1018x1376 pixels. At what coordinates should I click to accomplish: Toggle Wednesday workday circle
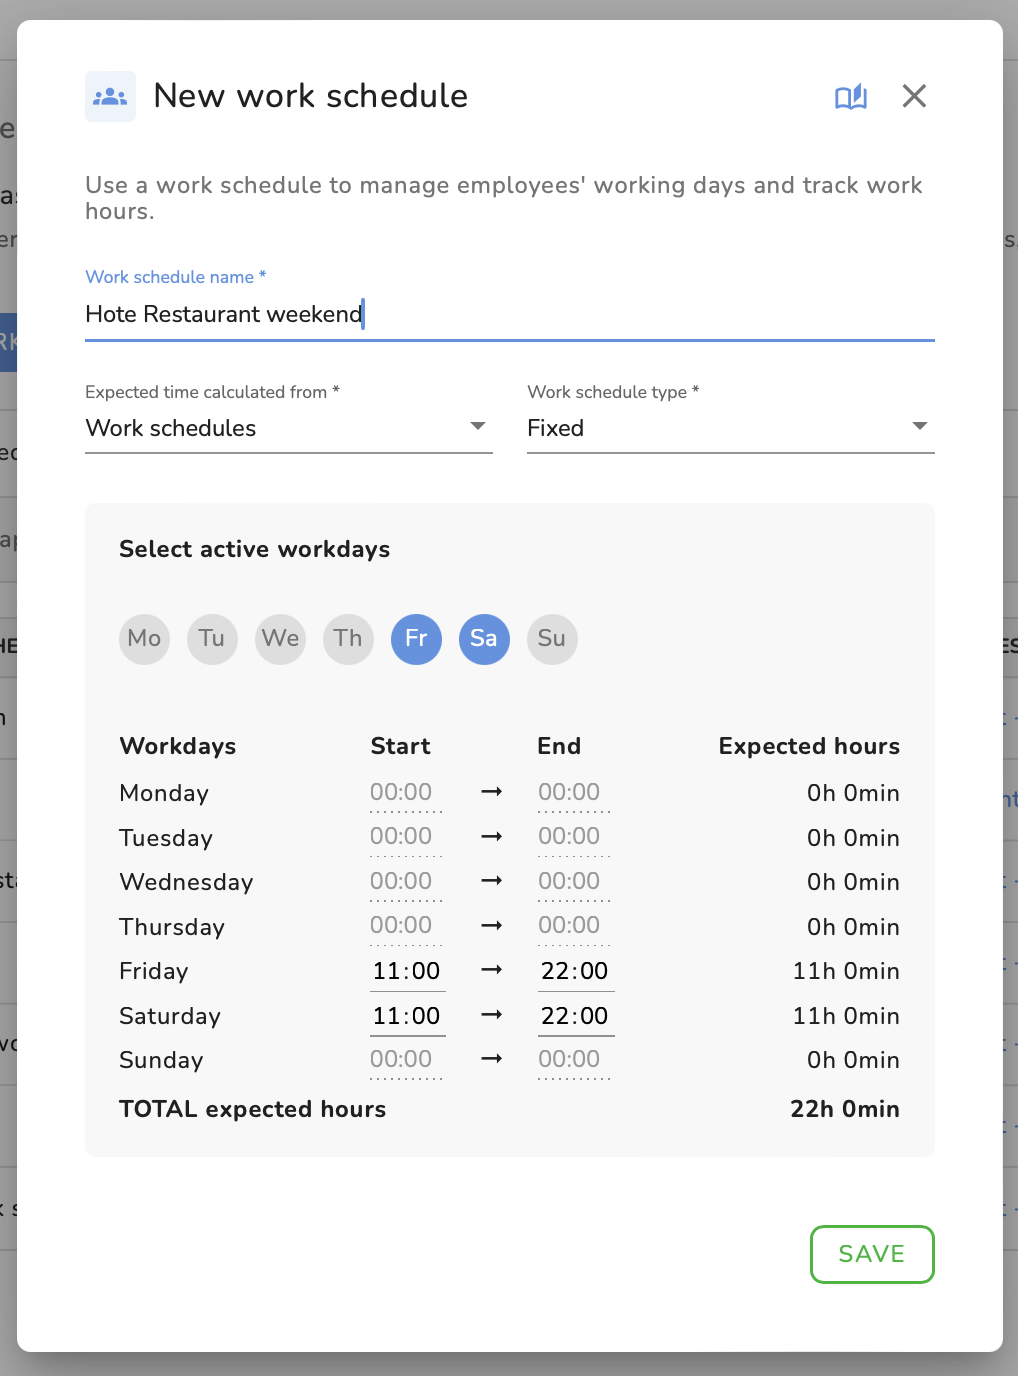click(x=280, y=639)
